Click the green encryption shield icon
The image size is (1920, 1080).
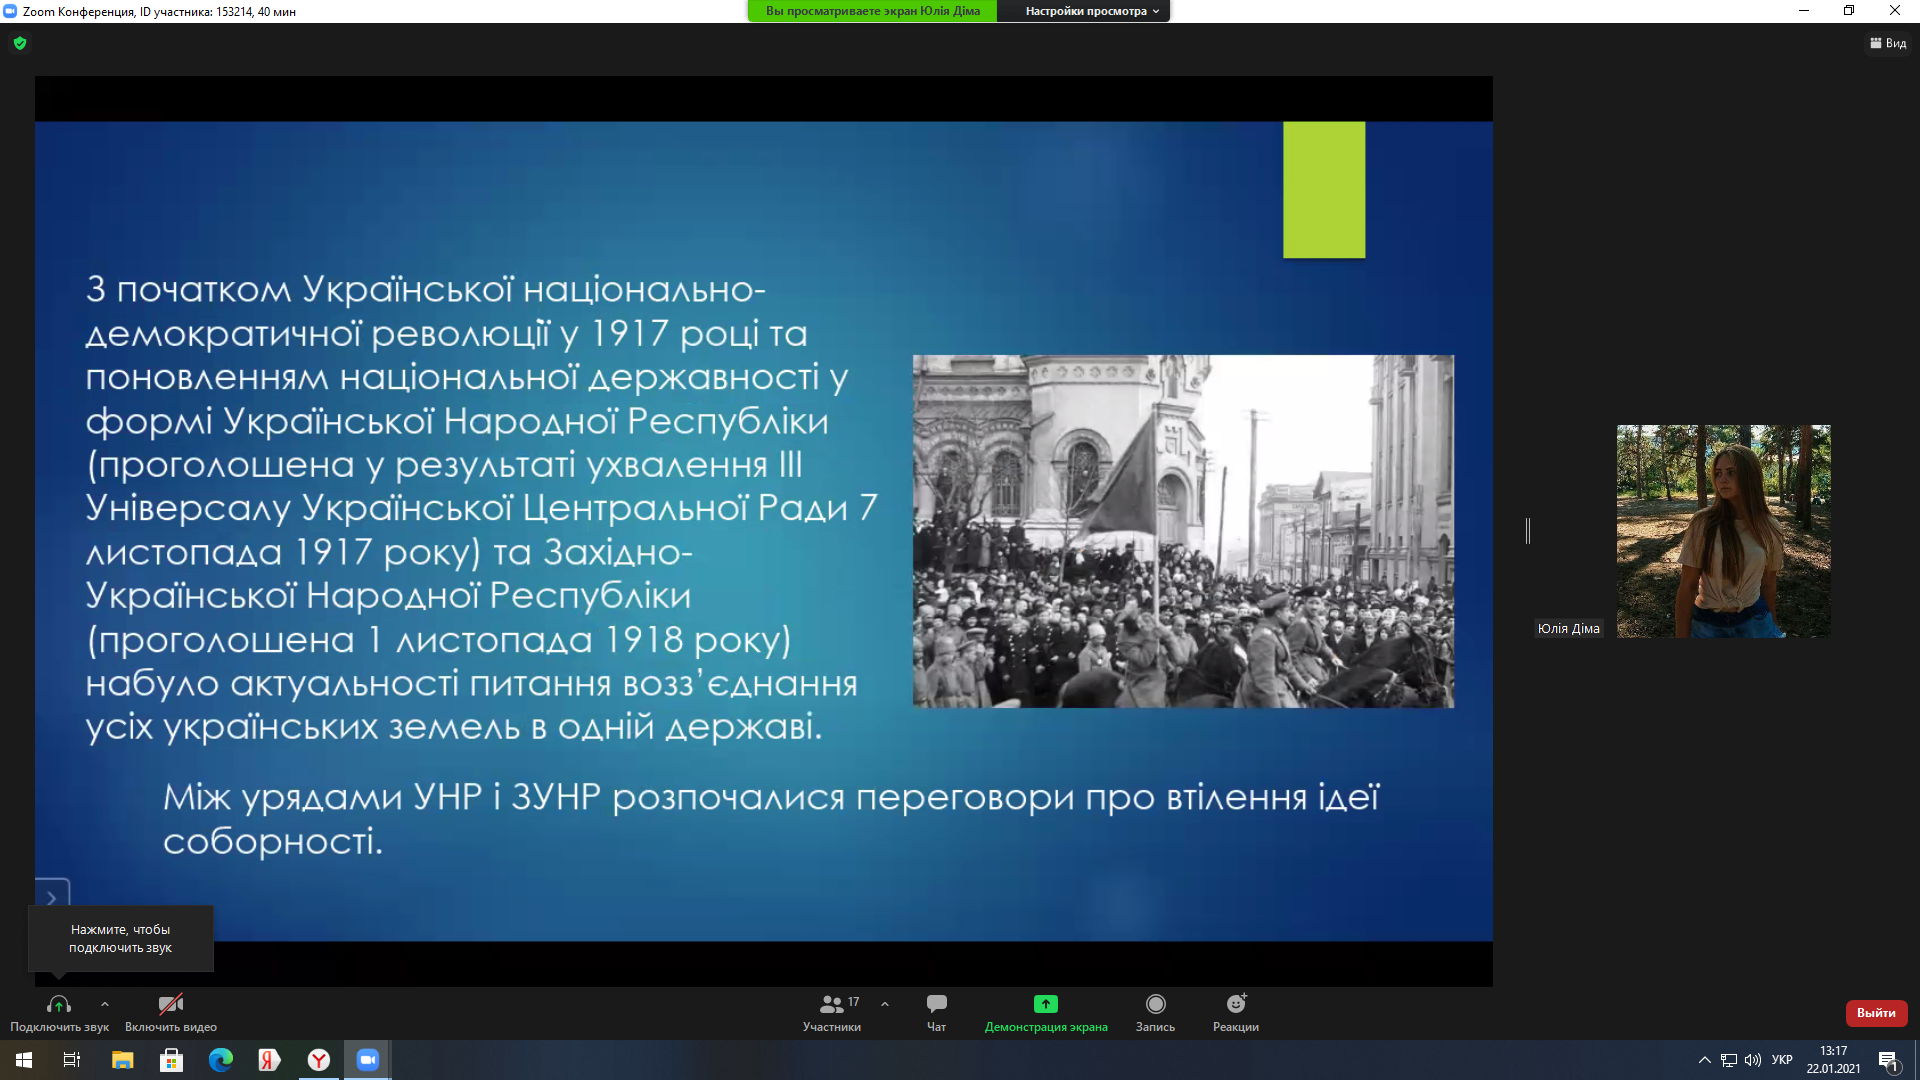pos(20,43)
